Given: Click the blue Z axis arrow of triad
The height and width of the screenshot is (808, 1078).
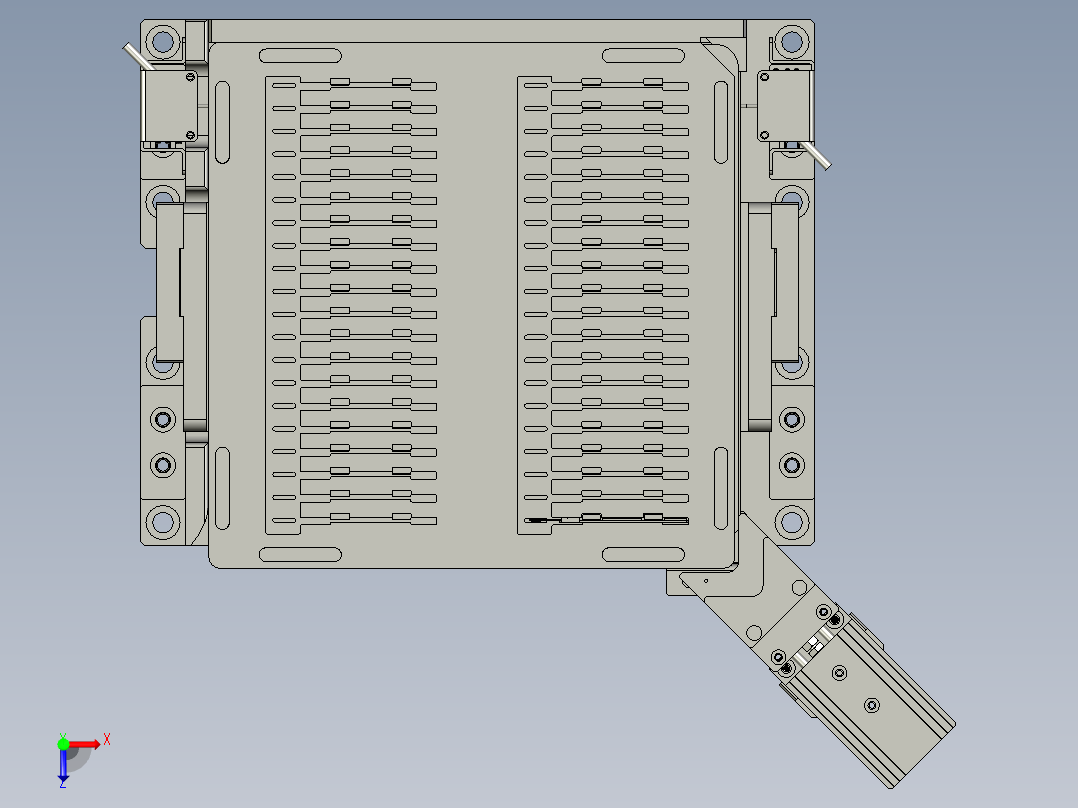Looking at the screenshot, I should click(x=63, y=765).
